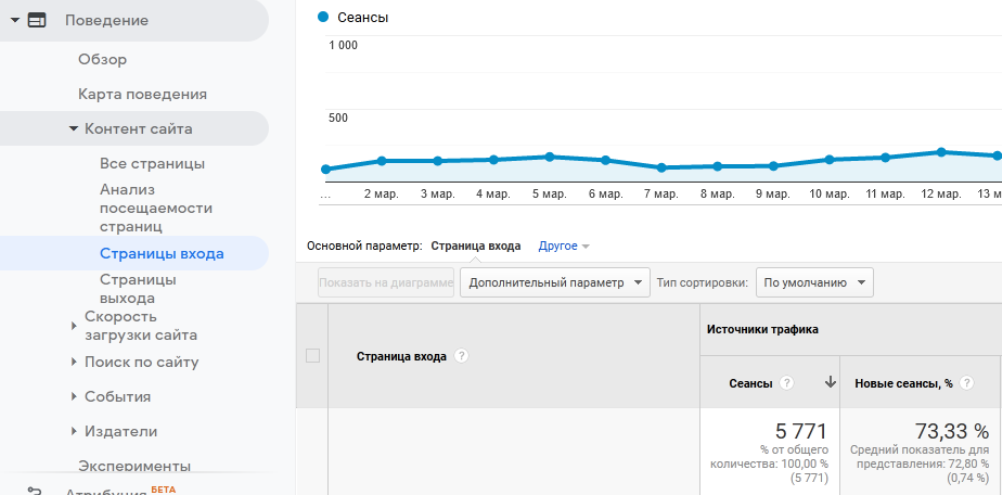Open the Обзор report
This screenshot has height=495, width=1002.
coord(102,60)
